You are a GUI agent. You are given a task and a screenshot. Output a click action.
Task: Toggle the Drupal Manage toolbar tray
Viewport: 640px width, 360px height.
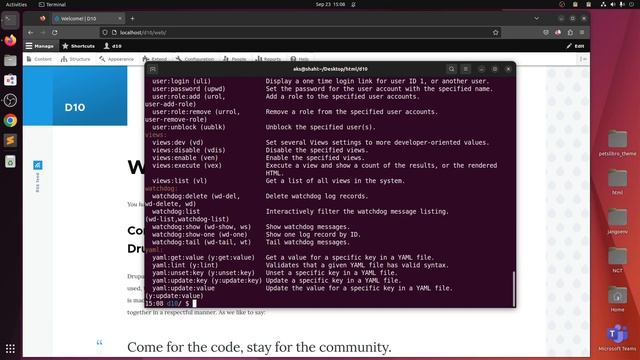tap(40, 46)
